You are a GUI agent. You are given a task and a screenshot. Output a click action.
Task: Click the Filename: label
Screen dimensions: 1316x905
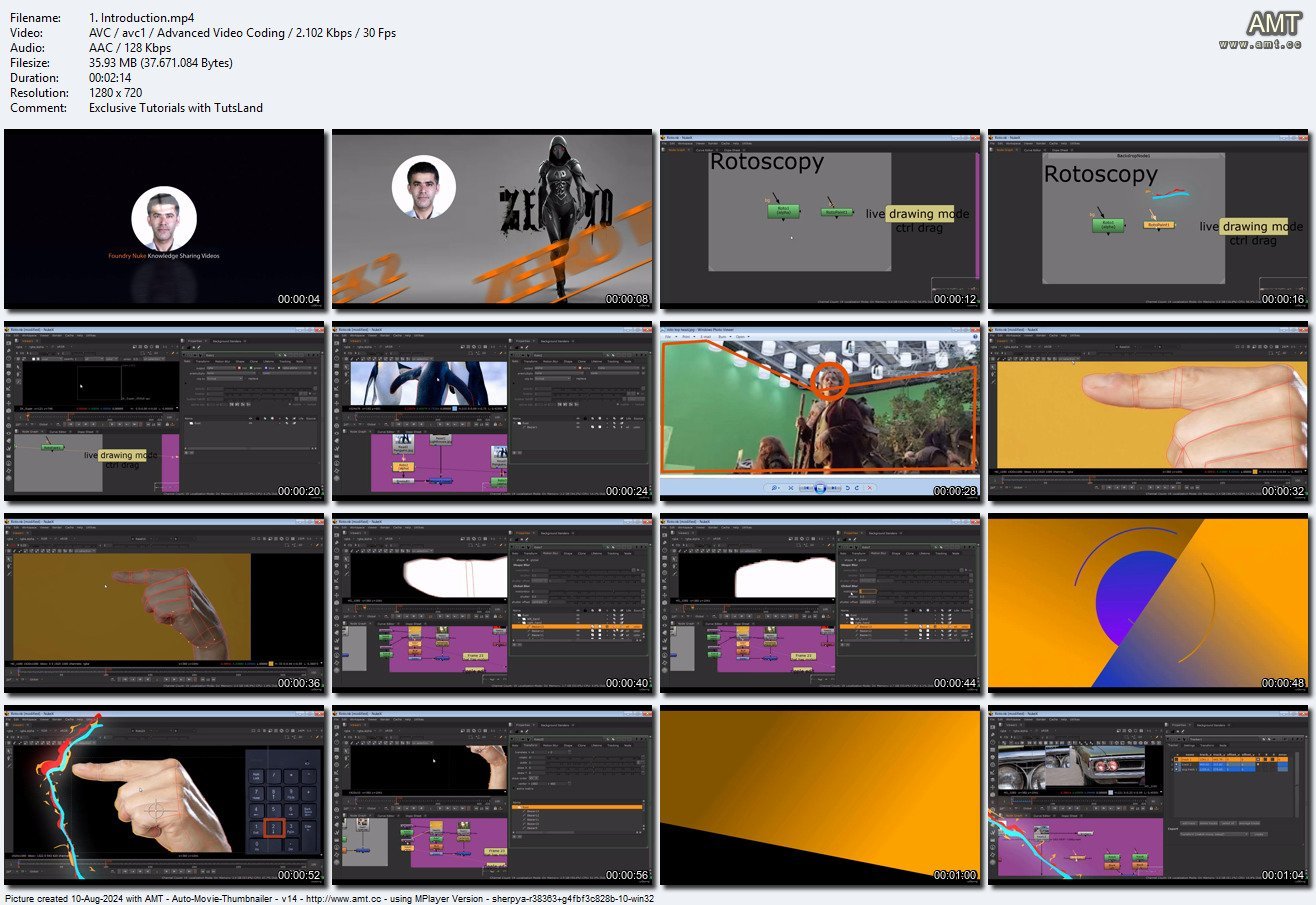(x=33, y=18)
